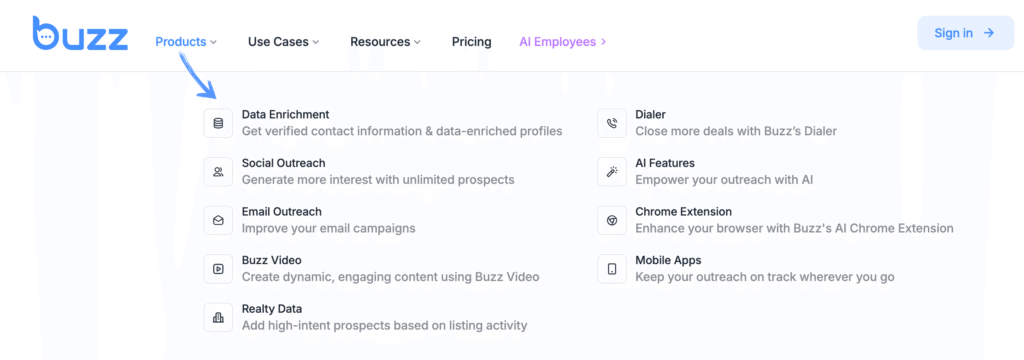Click "Improve your email campaigns" text
This screenshot has height=360, width=1024.
coord(328,228)
